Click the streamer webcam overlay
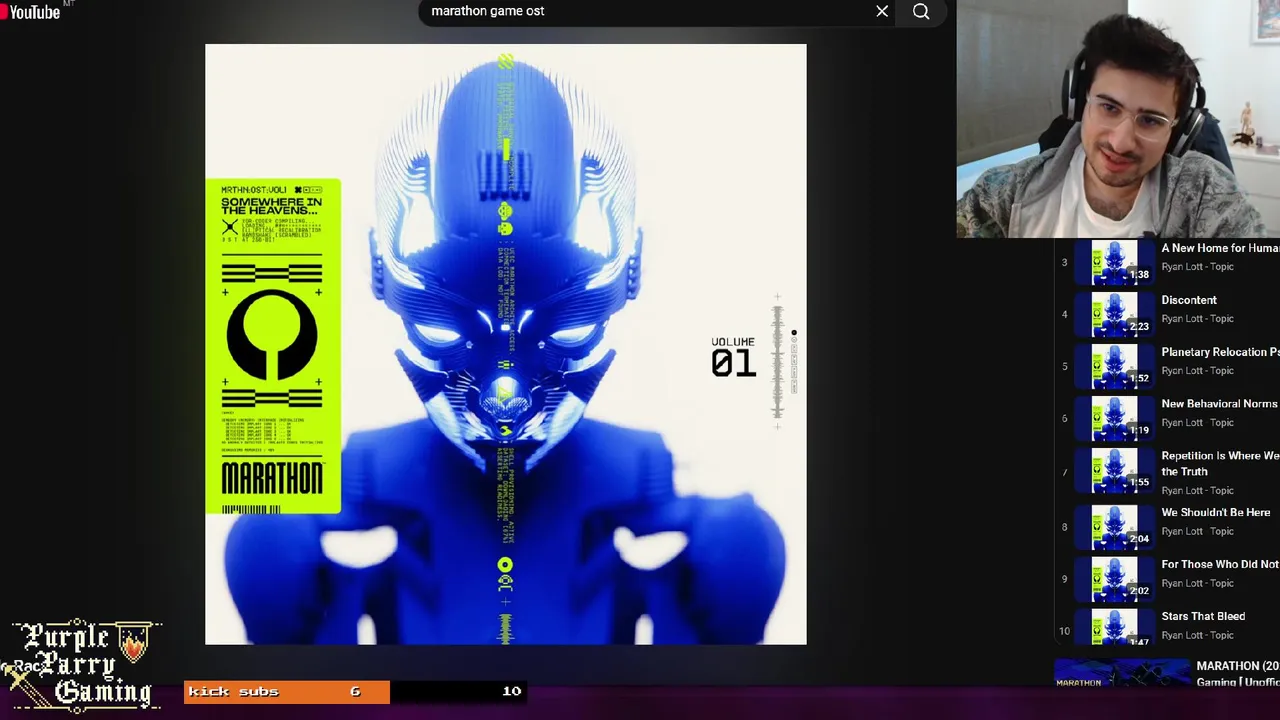Image resolution: width=1280 pixels, height=720 pixels. point(1118,119)
